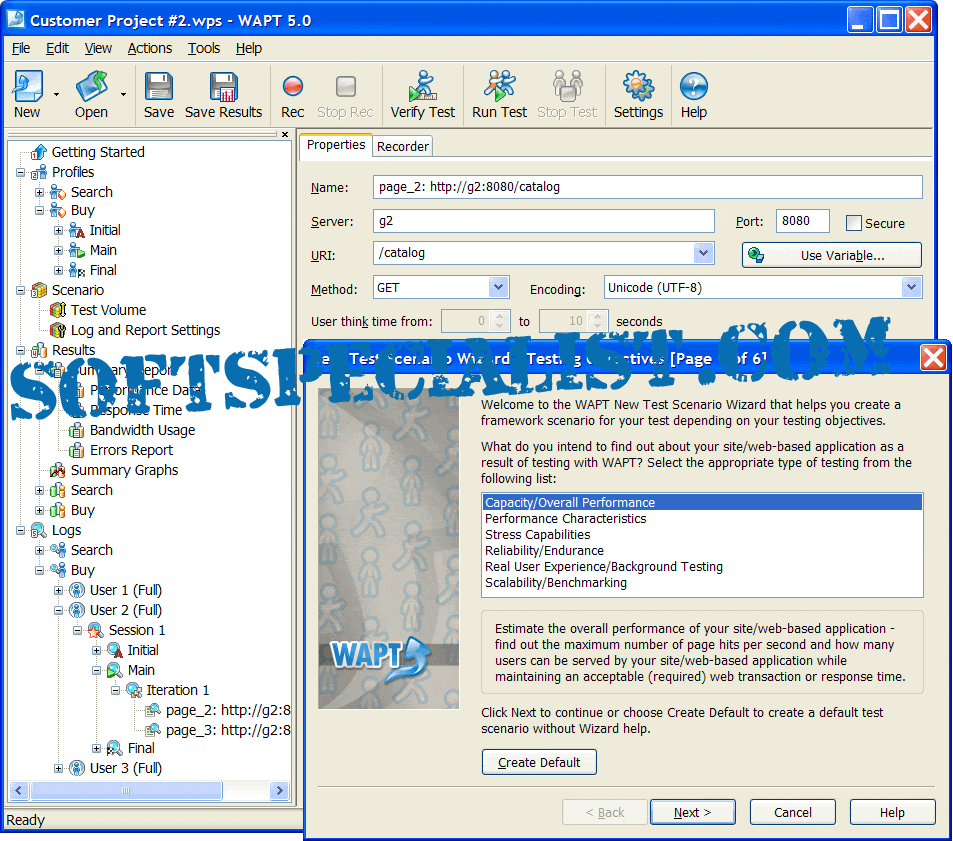Open the Summary Graphs icon
This screenshot has height=841, width=953.
pos(58,470)
